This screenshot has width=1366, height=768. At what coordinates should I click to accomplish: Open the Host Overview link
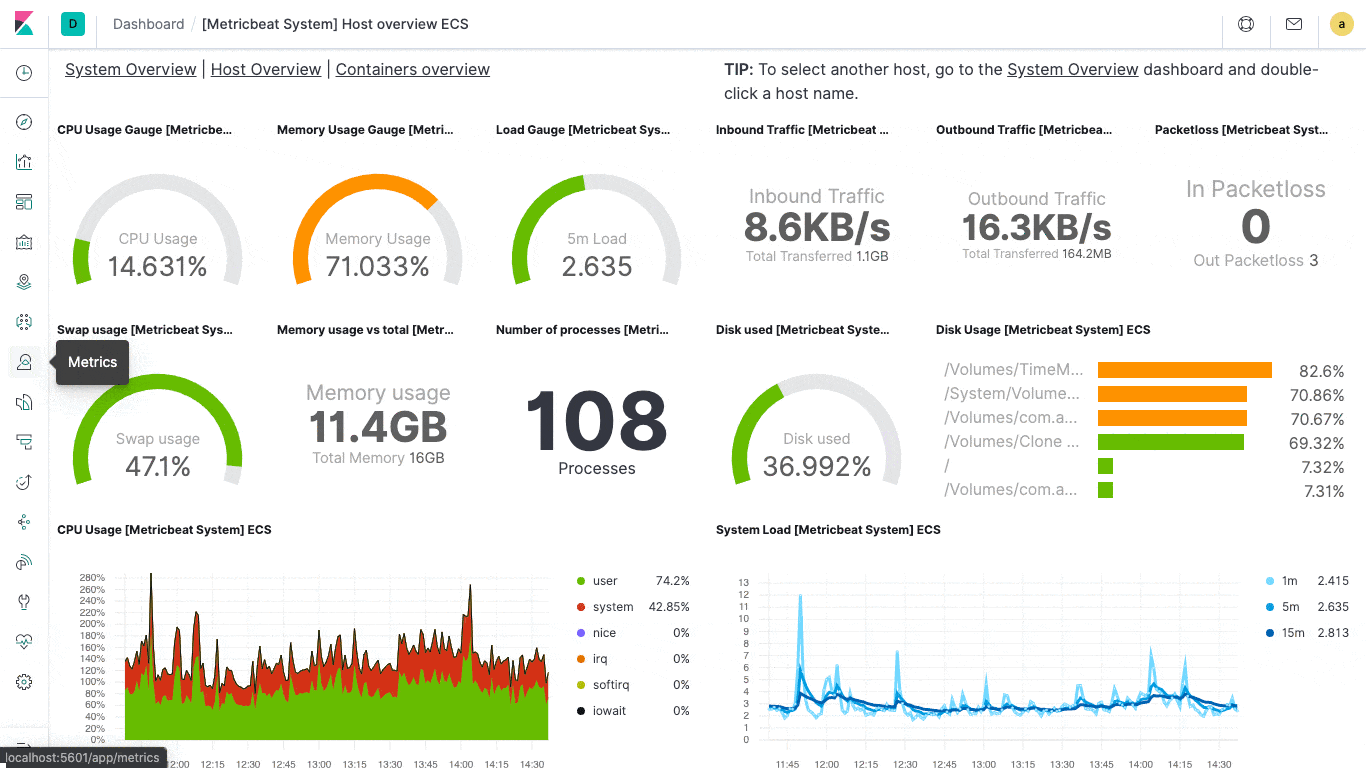(266, 69)
